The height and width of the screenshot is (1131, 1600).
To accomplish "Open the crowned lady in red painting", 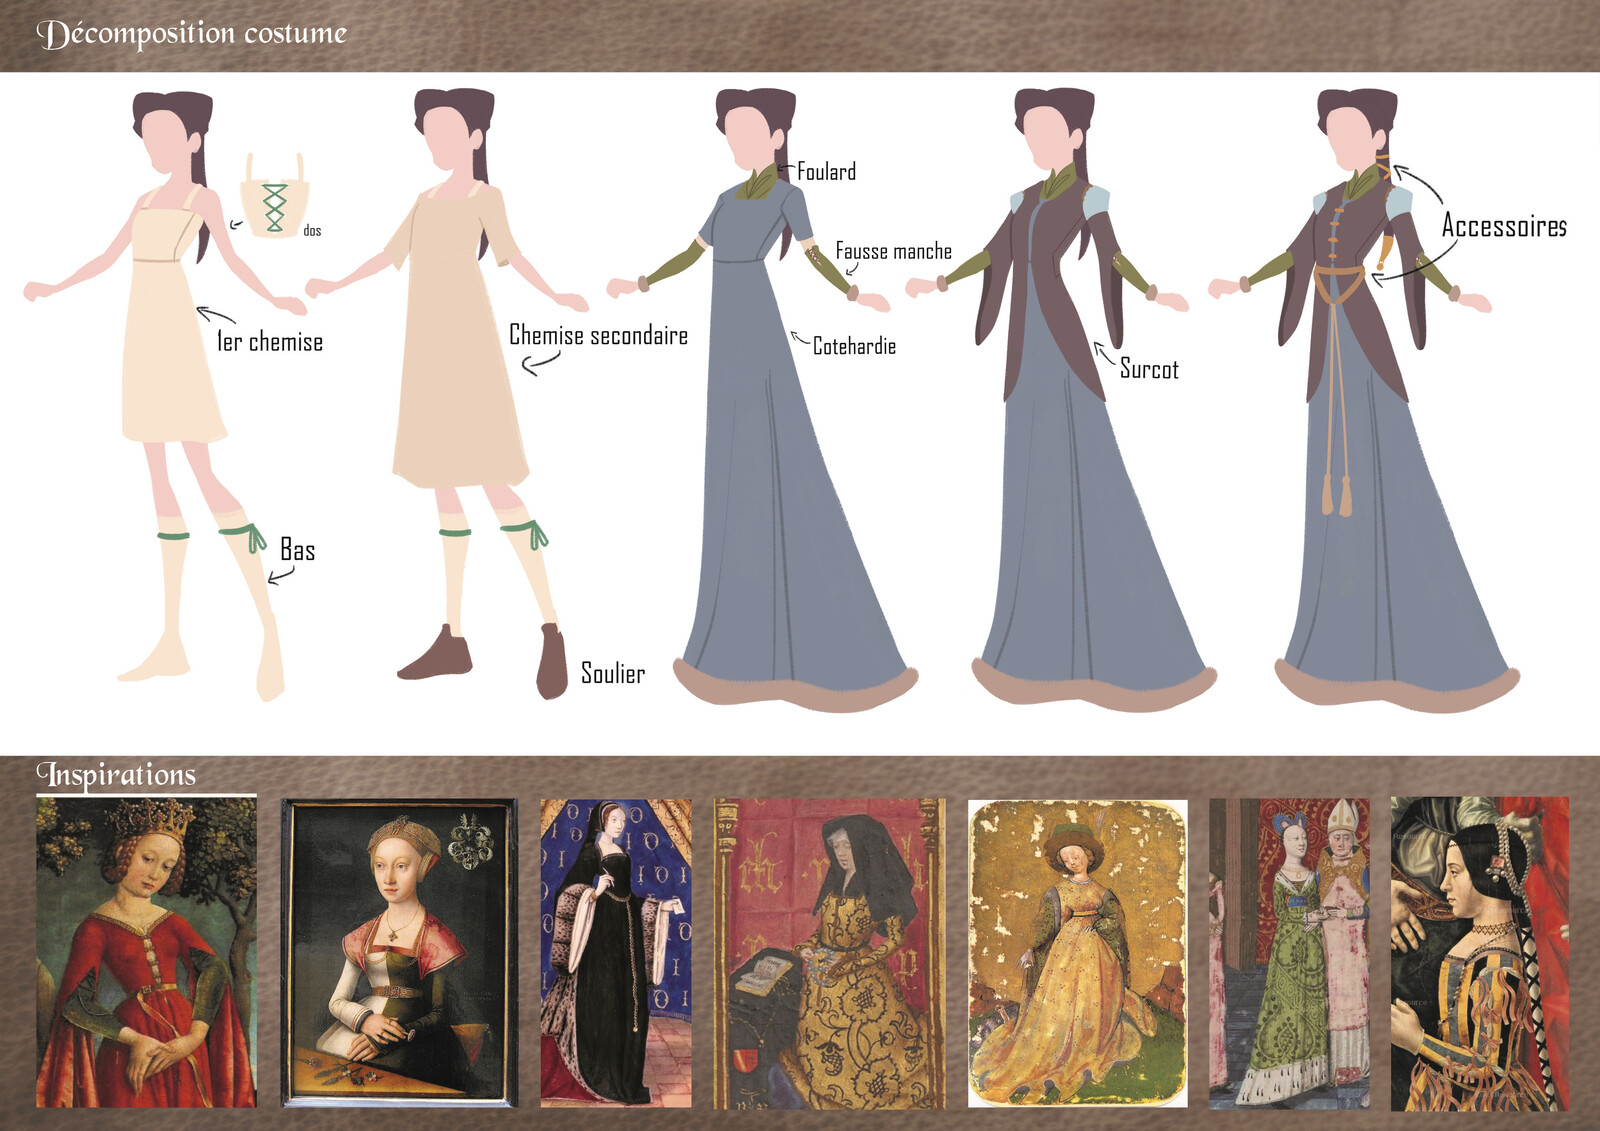I will pos(146,953).
